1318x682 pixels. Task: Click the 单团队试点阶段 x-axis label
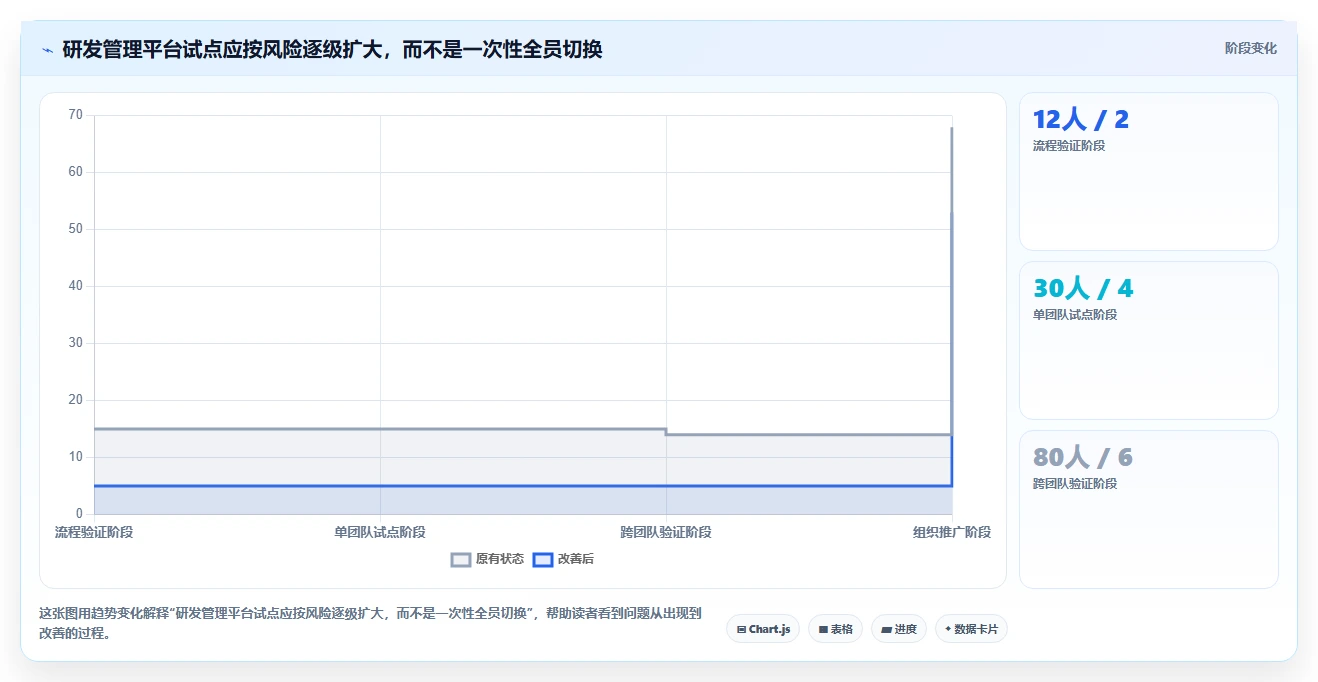pyautogui.click(x=380, y=532)
